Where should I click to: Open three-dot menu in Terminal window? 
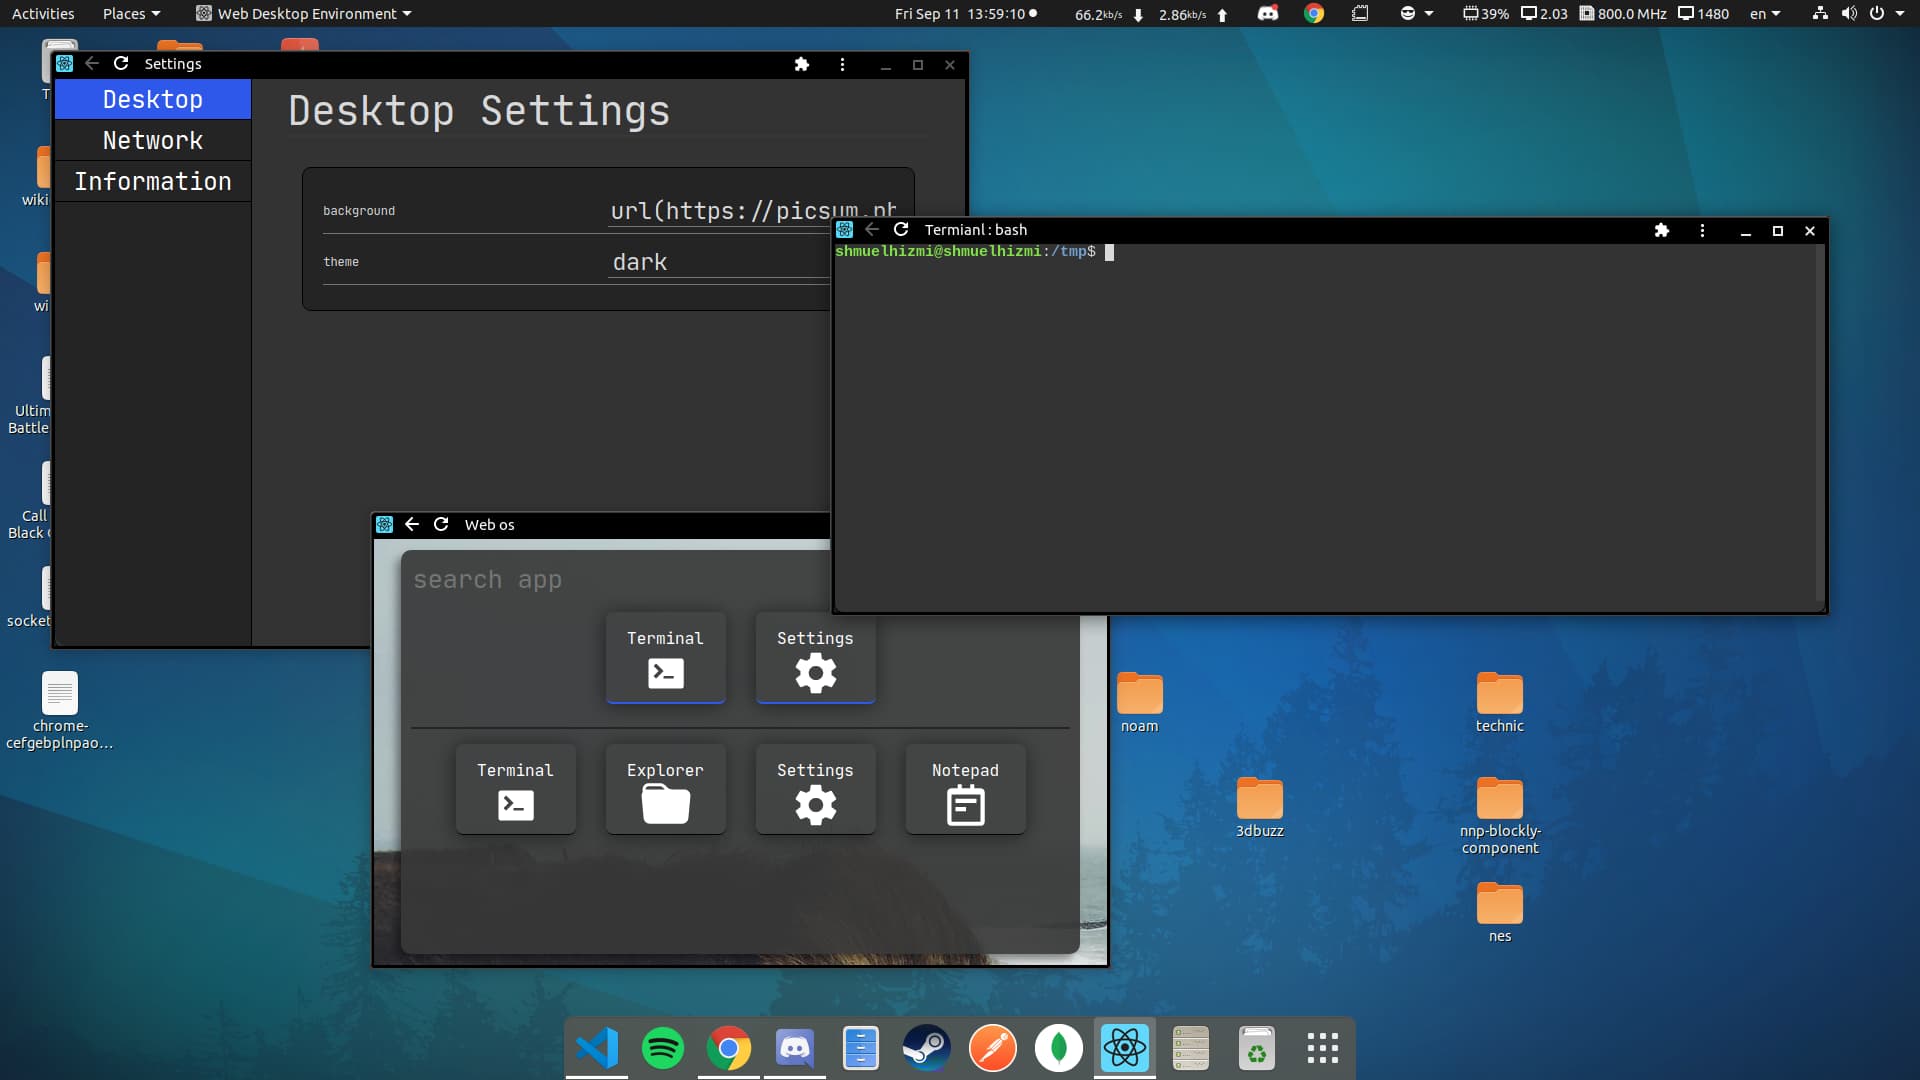[1702, 231]
